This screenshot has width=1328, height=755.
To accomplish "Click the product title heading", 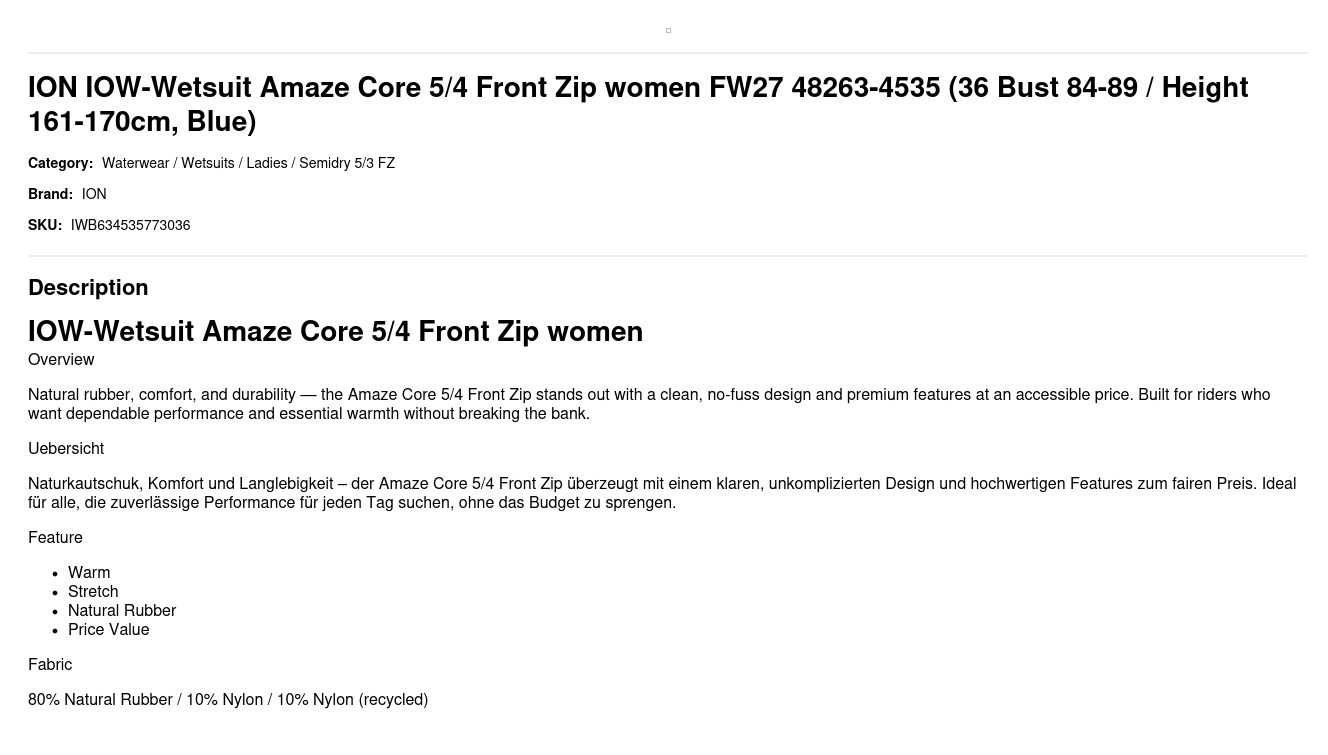I will click(x=638, y=104).
